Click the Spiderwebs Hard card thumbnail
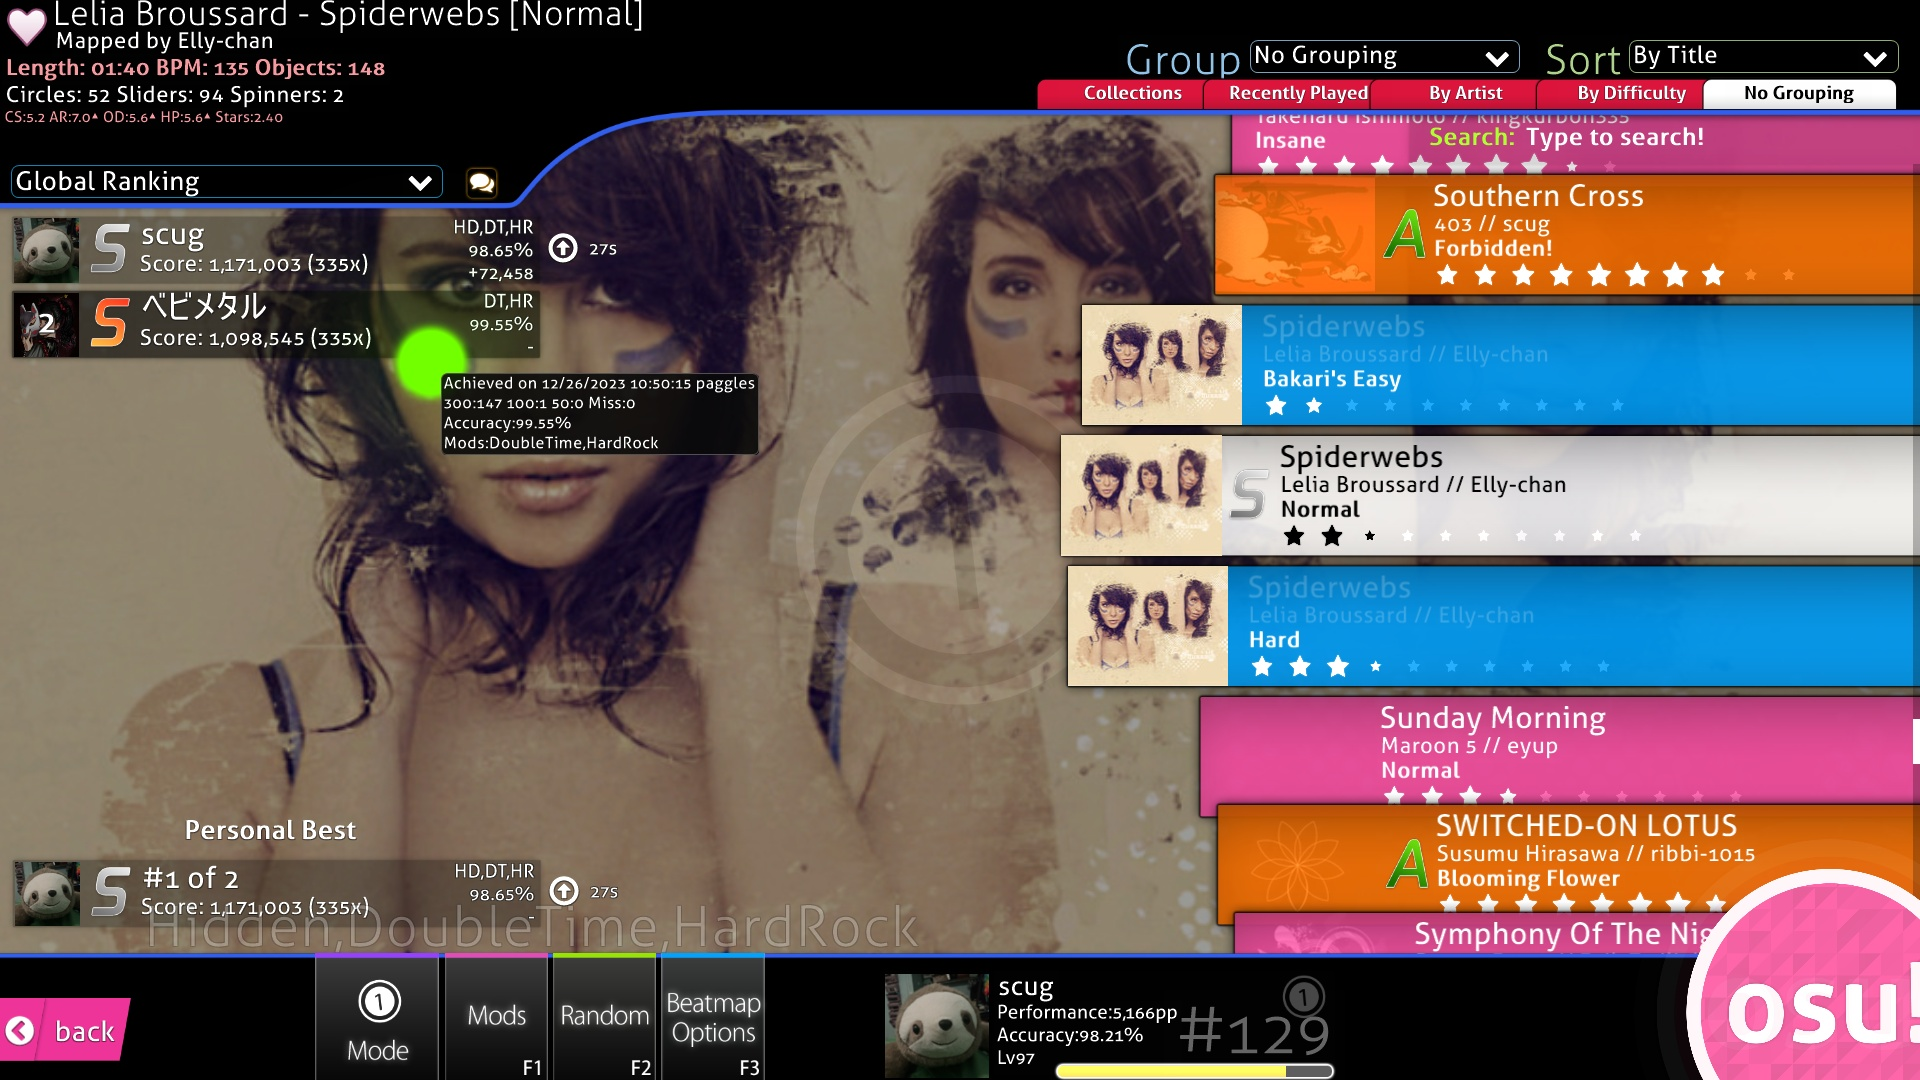 point(1148,626)
